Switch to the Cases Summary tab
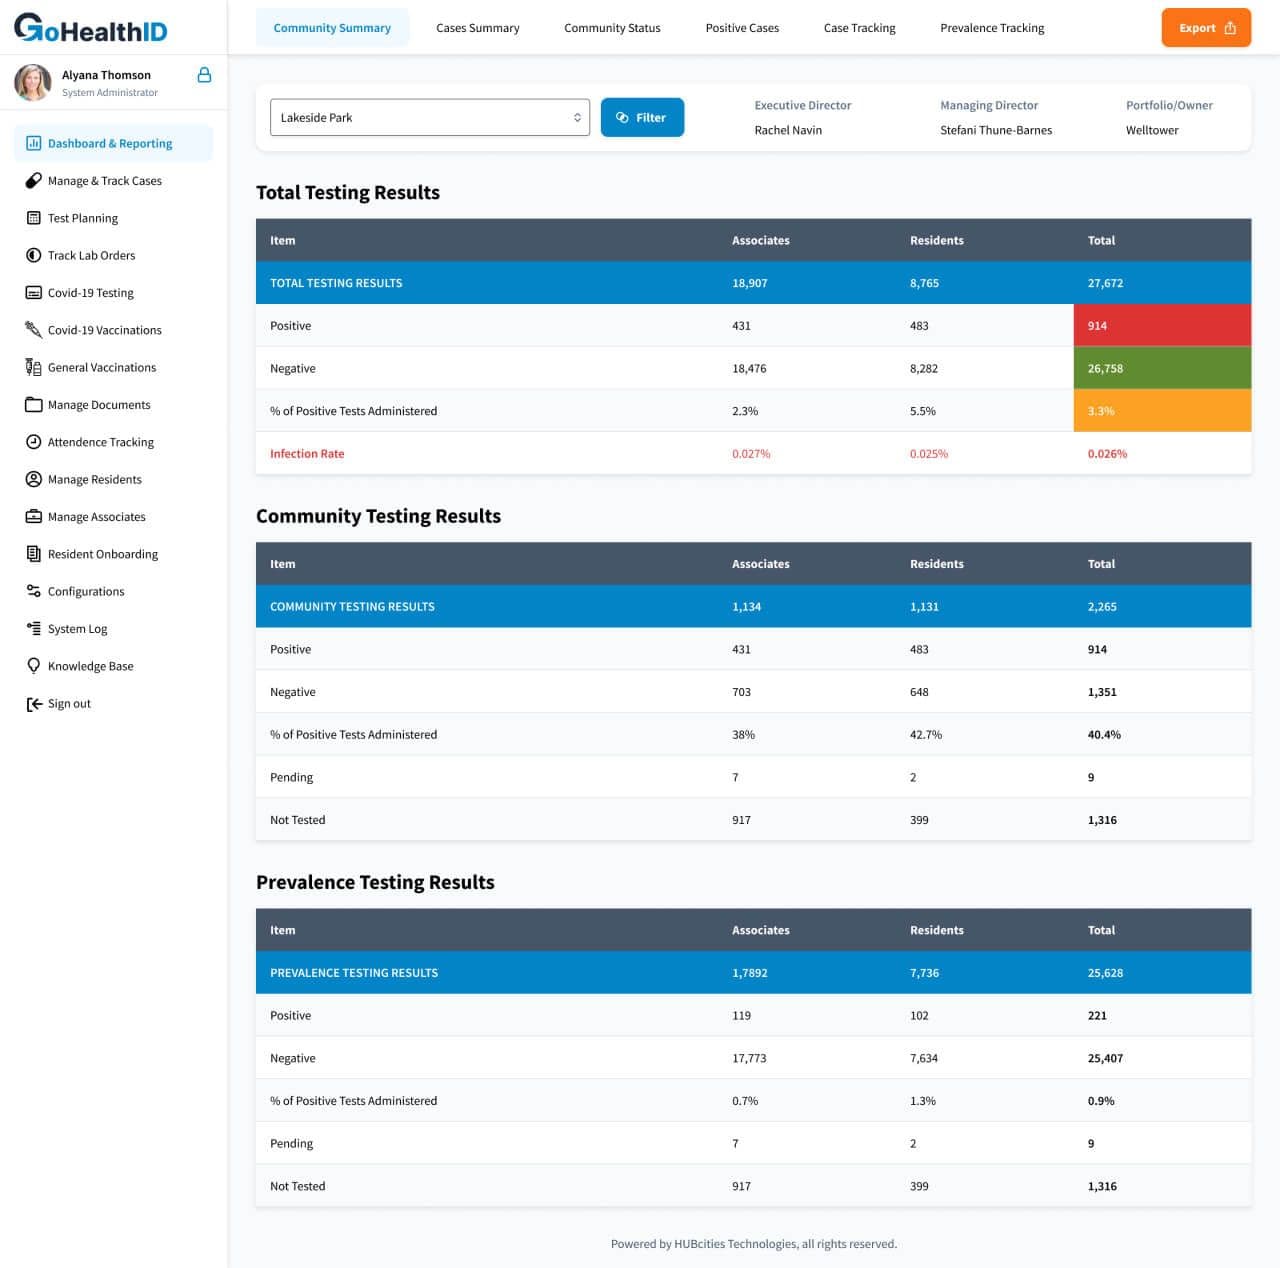 478,28
